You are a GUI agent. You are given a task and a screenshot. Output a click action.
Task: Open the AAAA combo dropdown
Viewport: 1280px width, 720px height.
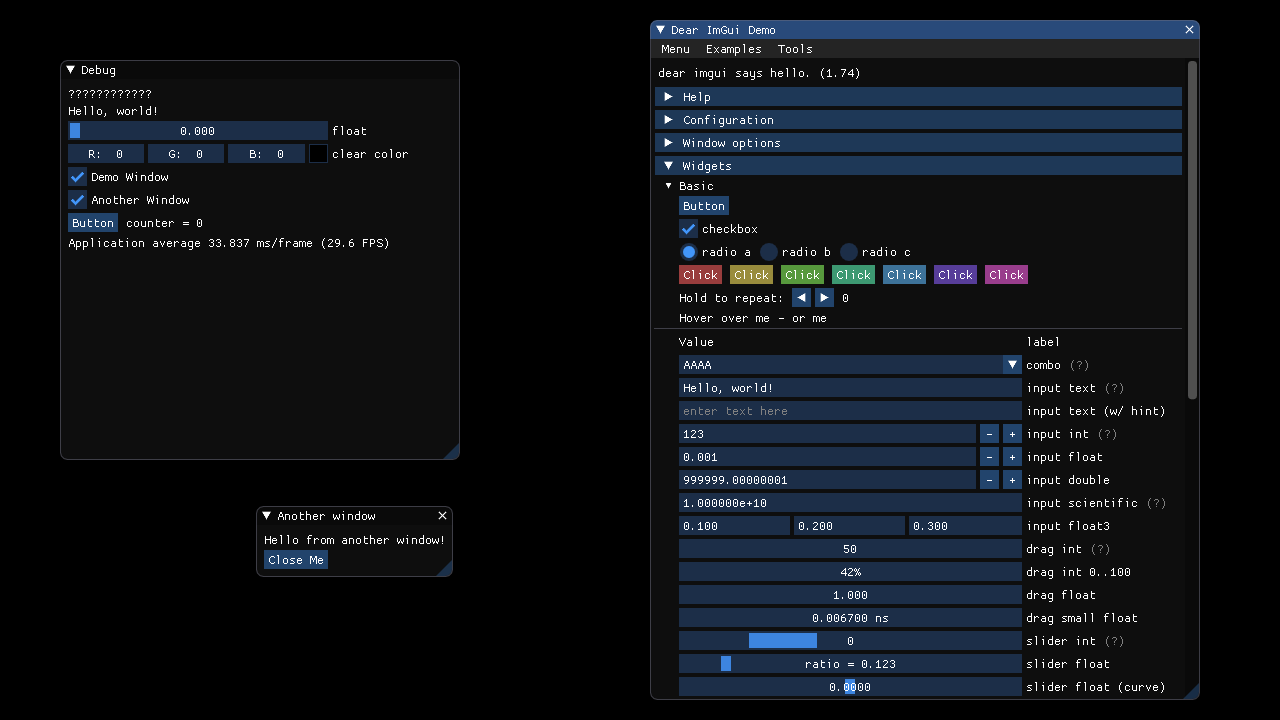[850, 365]
